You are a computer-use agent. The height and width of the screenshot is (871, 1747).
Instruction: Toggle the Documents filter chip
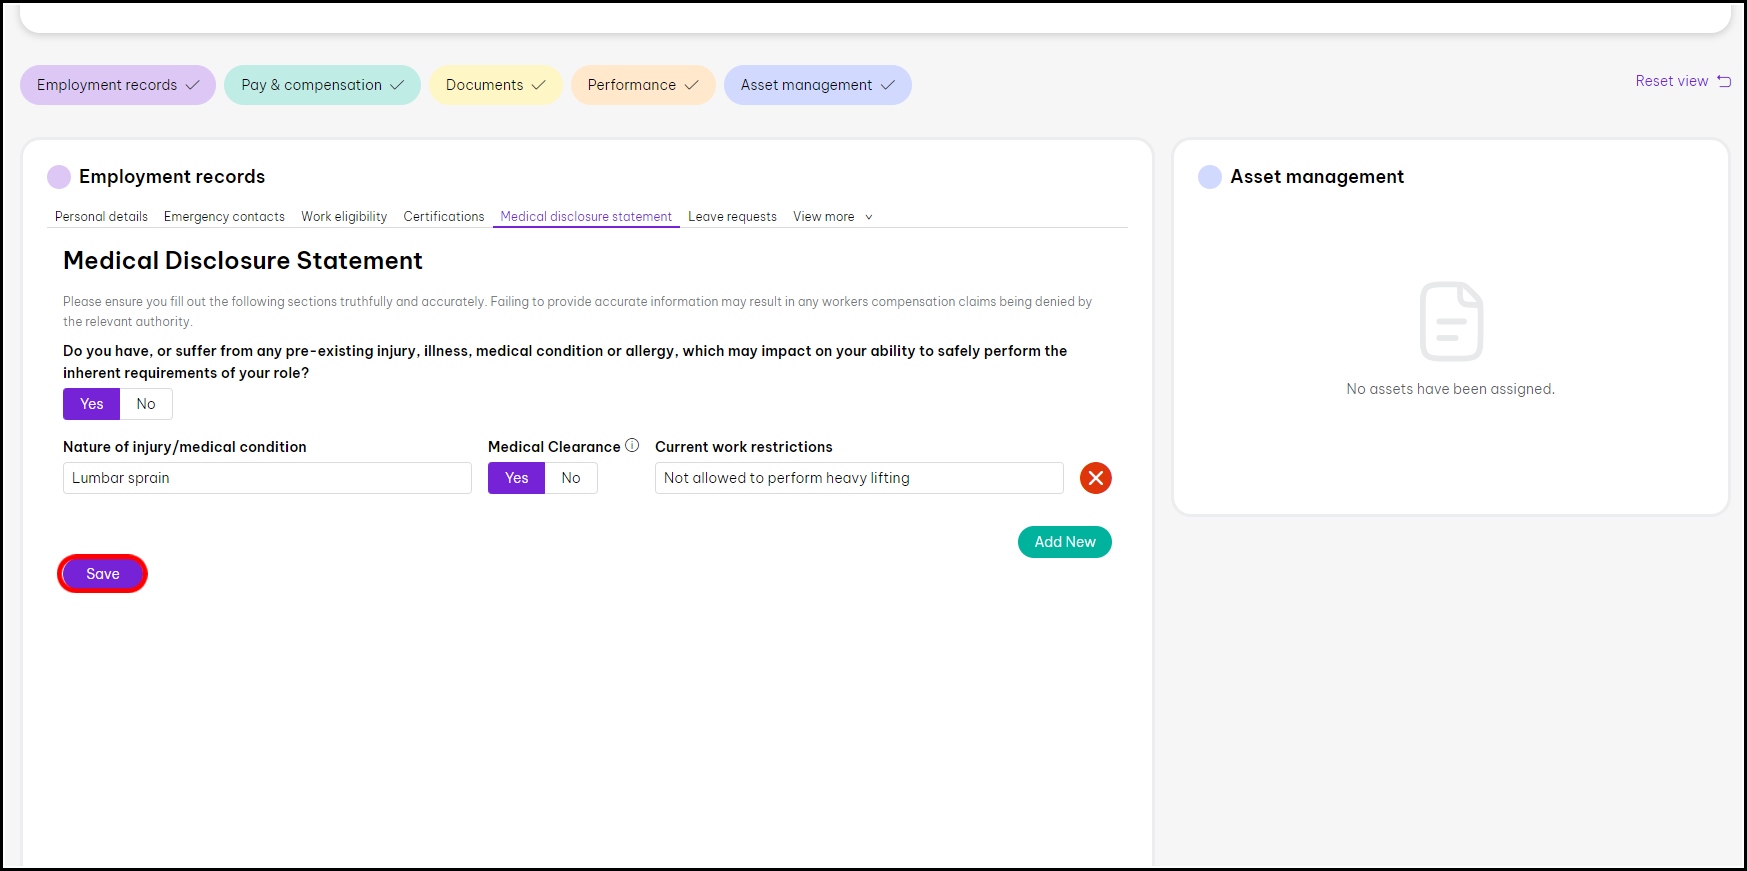[x=495, y=85]
